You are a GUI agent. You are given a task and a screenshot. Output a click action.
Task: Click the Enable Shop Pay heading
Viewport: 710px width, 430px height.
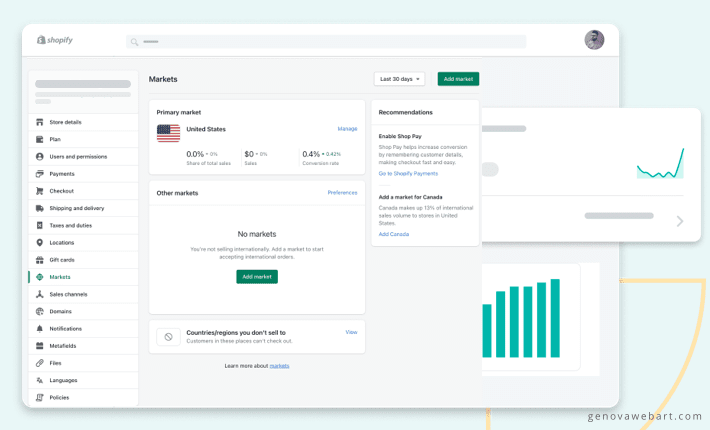(400, 136)
